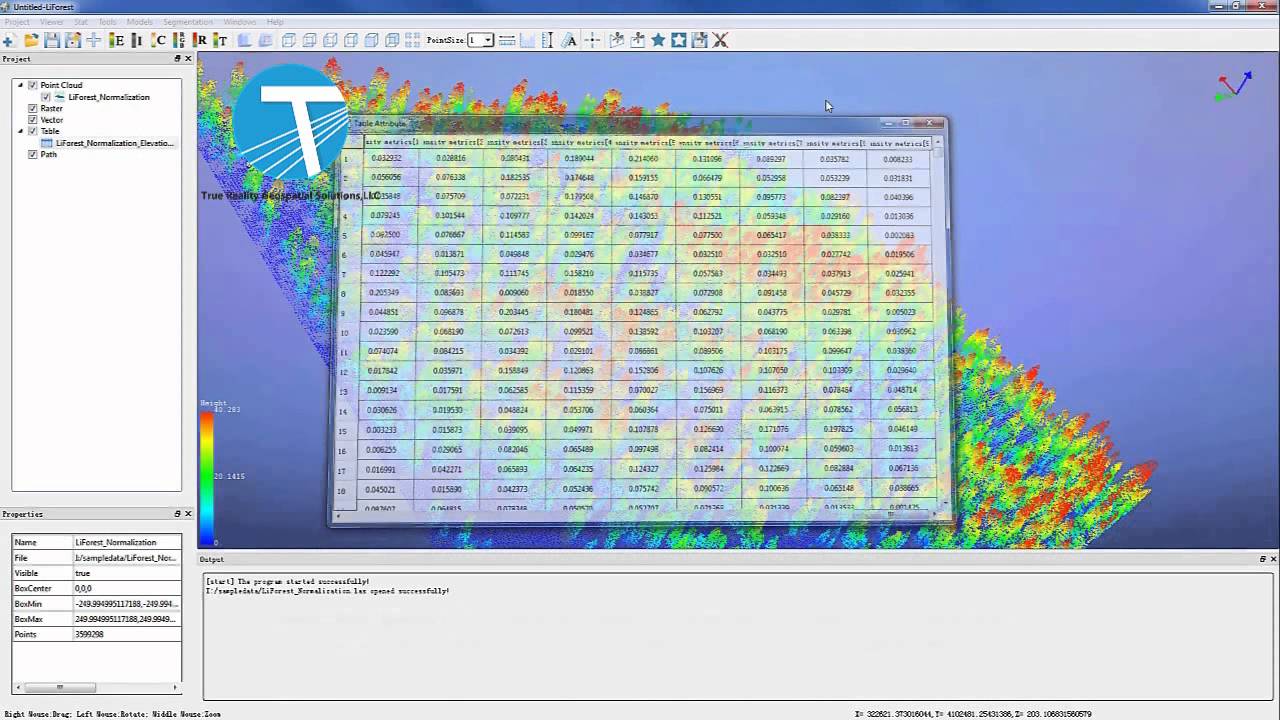Screen dimensions: 1280x720
Task: Click the Add data plus icon
Action: 9,40
